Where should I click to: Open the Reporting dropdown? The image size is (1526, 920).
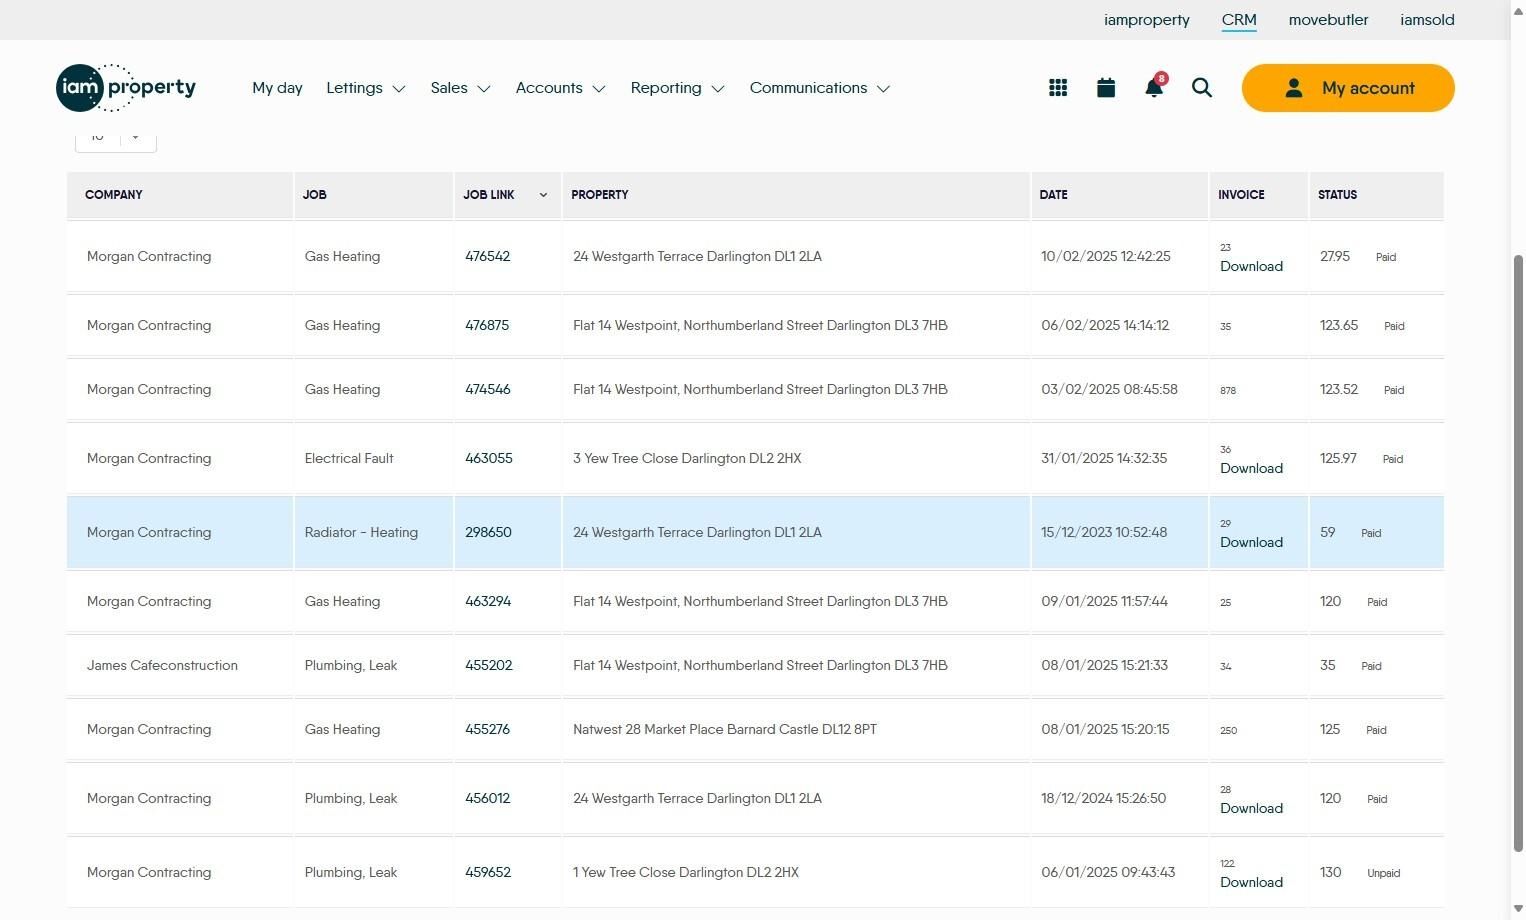(x=677, y=88)
